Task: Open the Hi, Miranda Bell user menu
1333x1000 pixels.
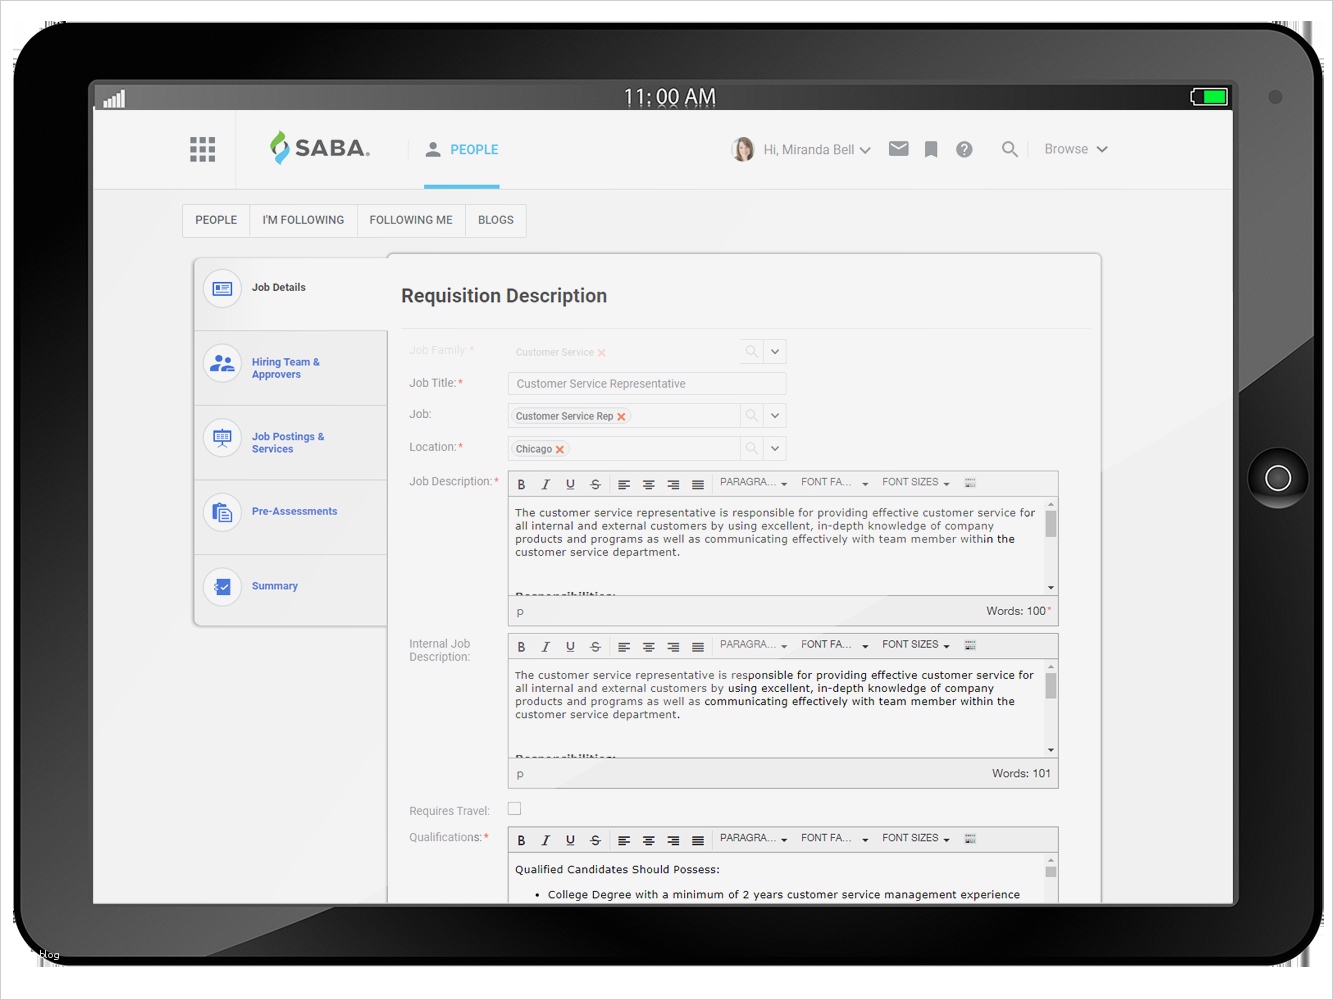Action: [817, 150]
